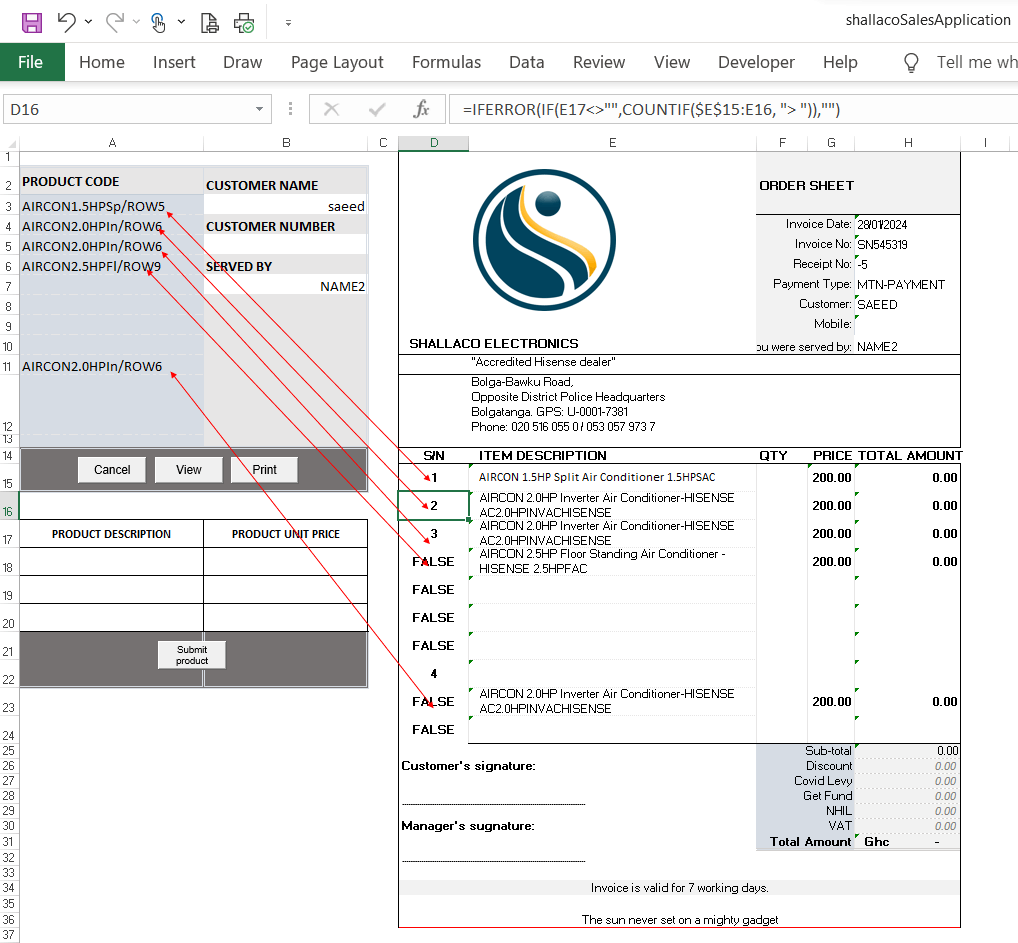Click the S/N cell showing 4
The image size is (1018, 943).
[434, 673]
